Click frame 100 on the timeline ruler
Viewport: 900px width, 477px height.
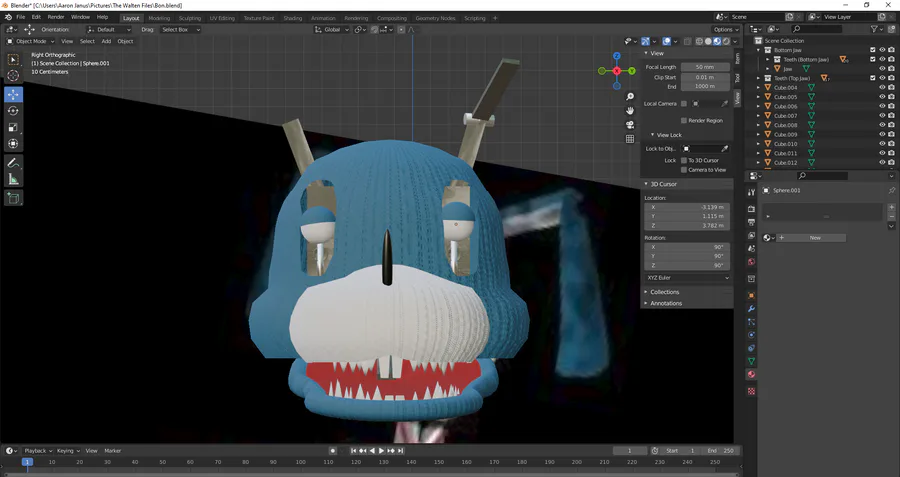point(300,462)
